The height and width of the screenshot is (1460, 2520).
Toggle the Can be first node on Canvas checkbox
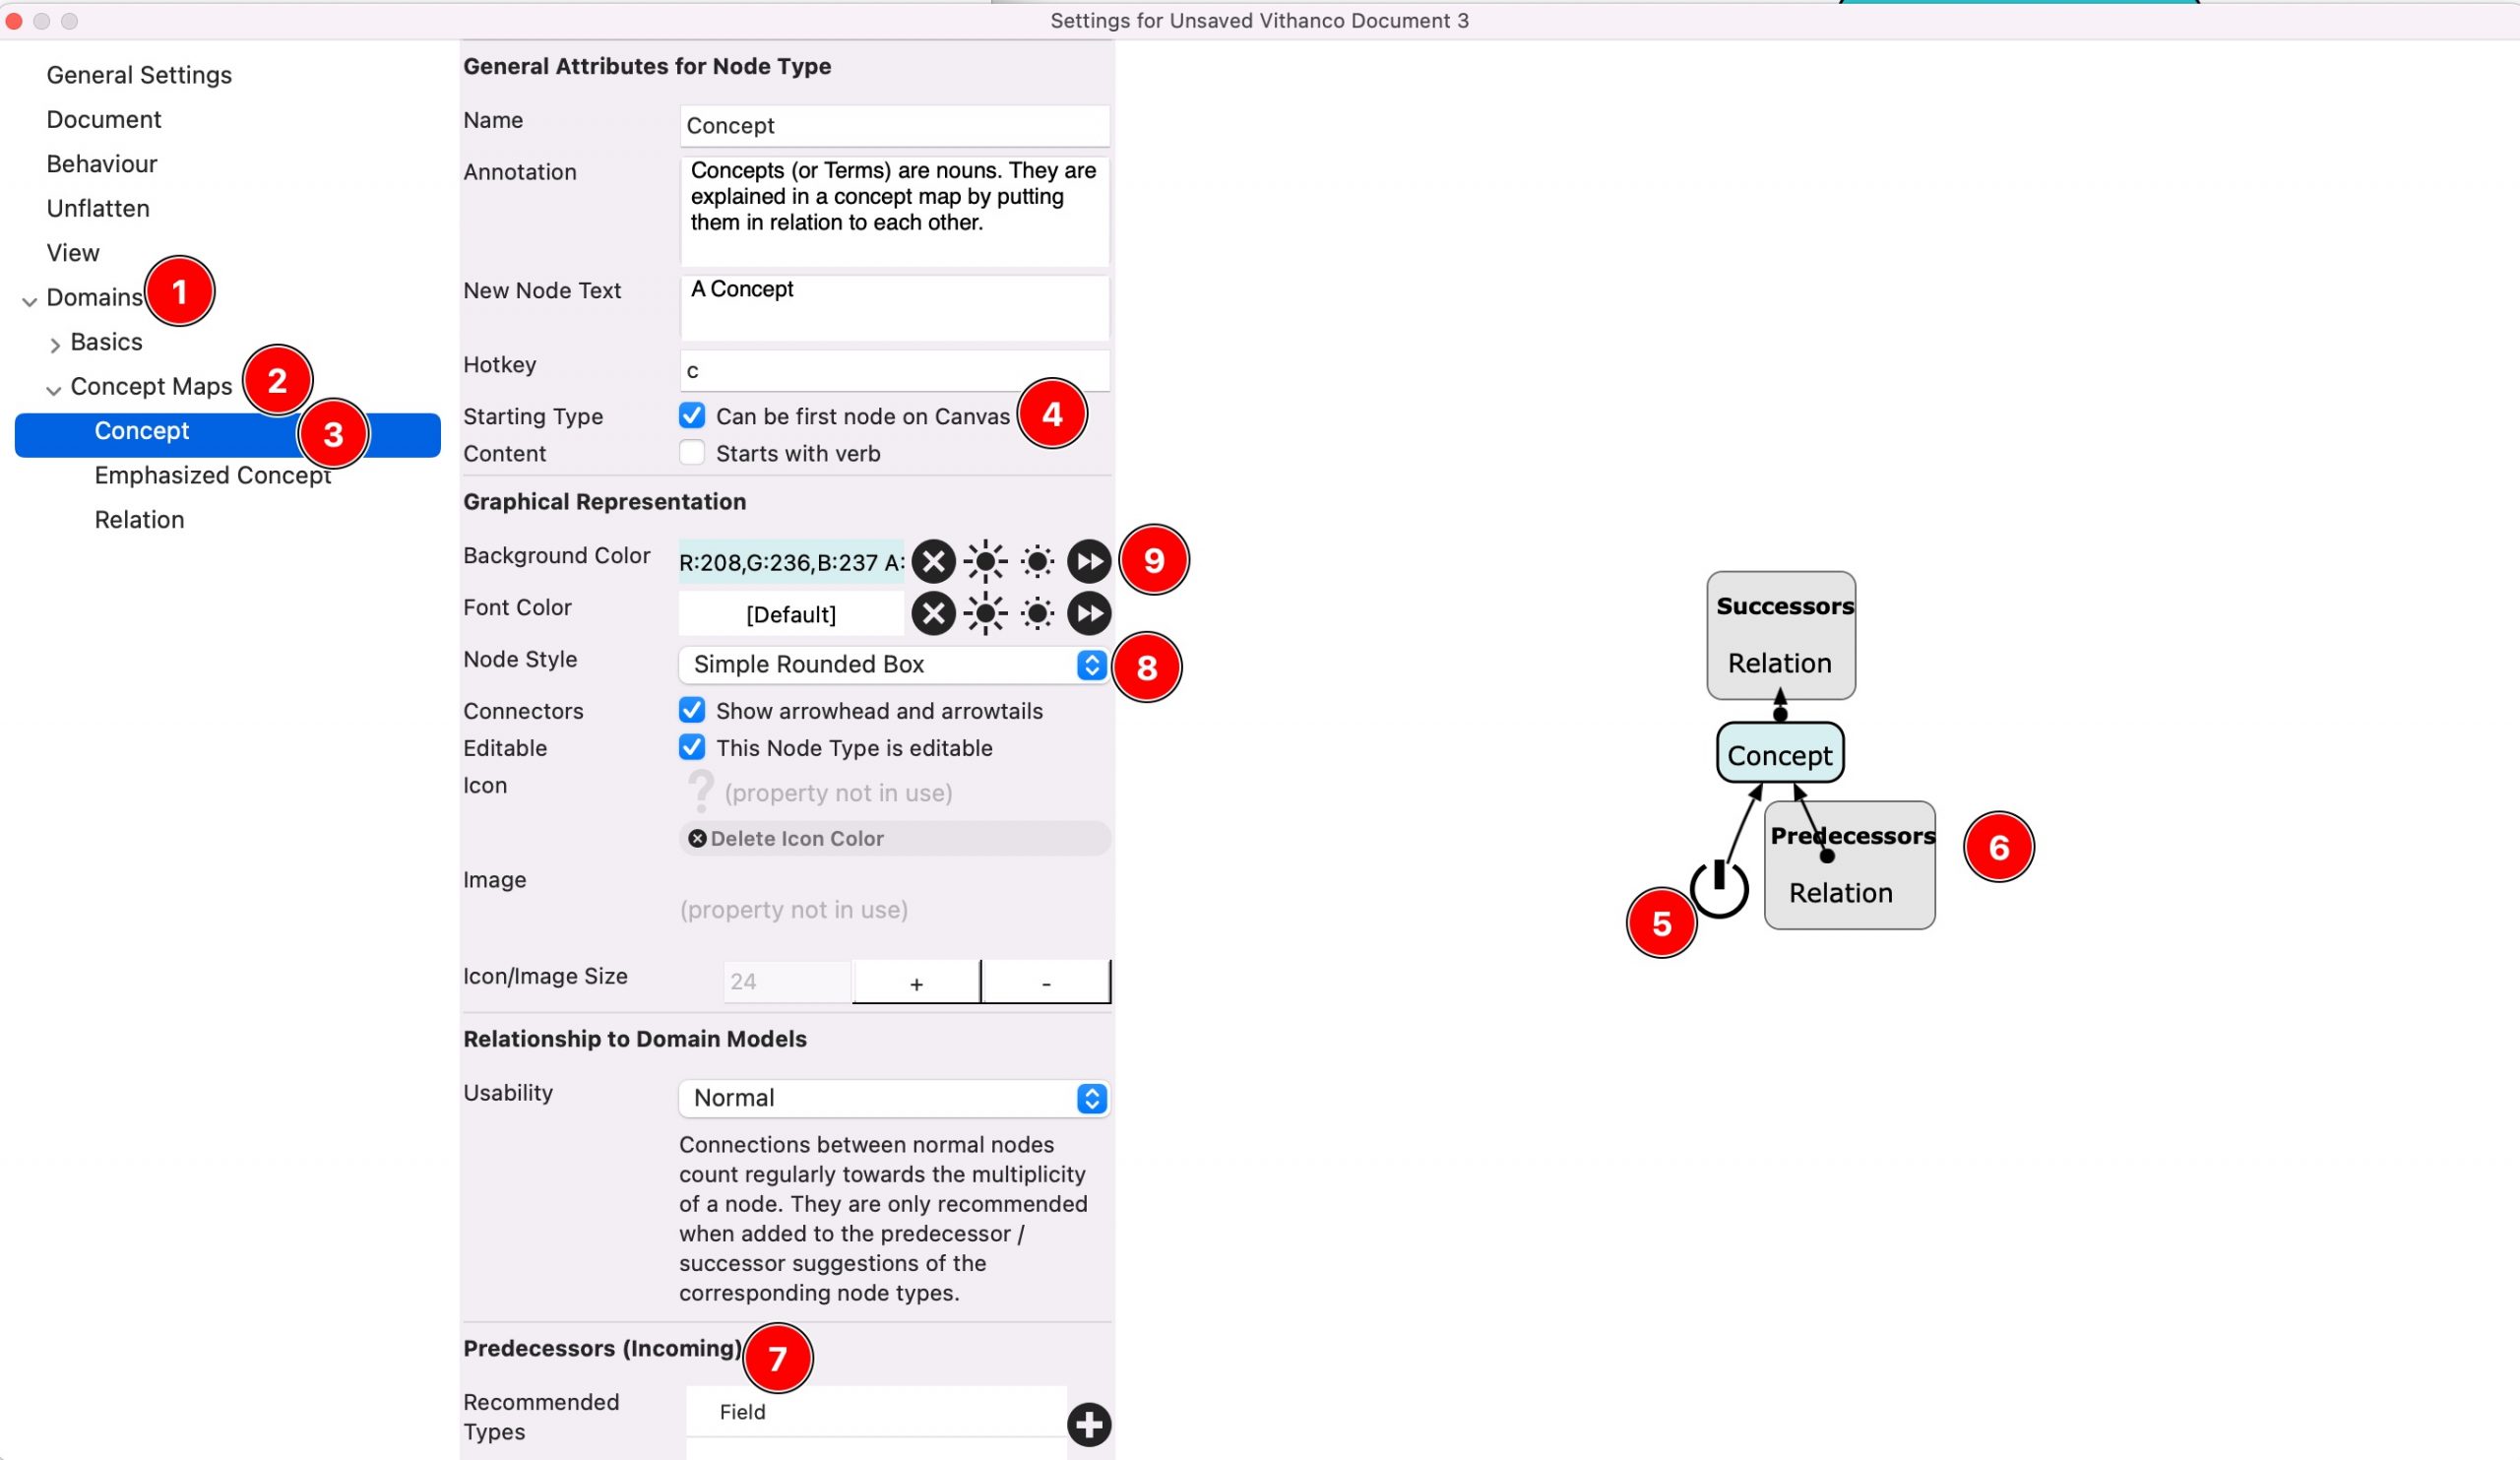pos(692,415)
